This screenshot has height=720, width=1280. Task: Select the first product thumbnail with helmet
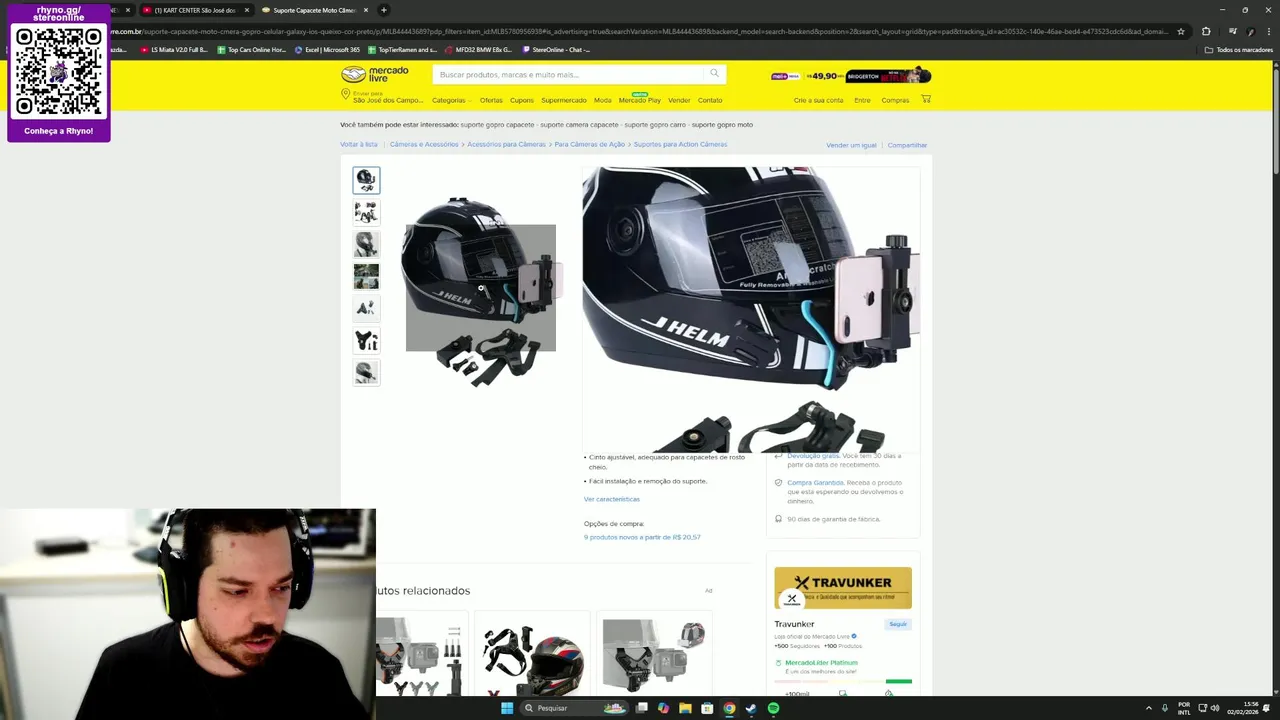[366, 180]
